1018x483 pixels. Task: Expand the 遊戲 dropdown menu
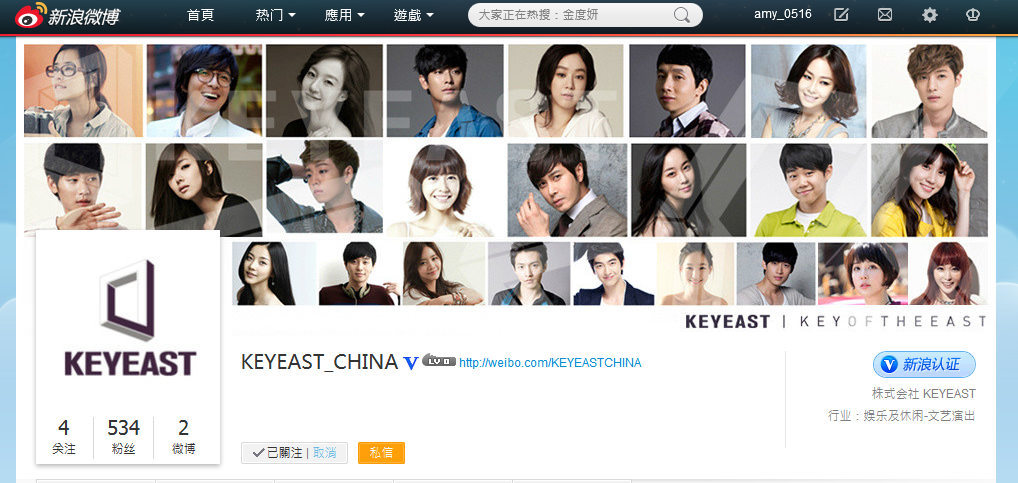[414, 14]
